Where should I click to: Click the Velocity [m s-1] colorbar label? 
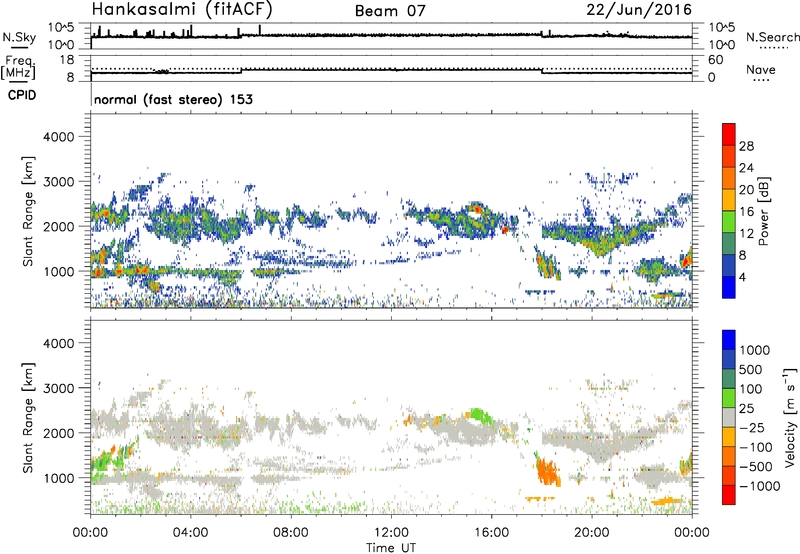click(790, 417)
